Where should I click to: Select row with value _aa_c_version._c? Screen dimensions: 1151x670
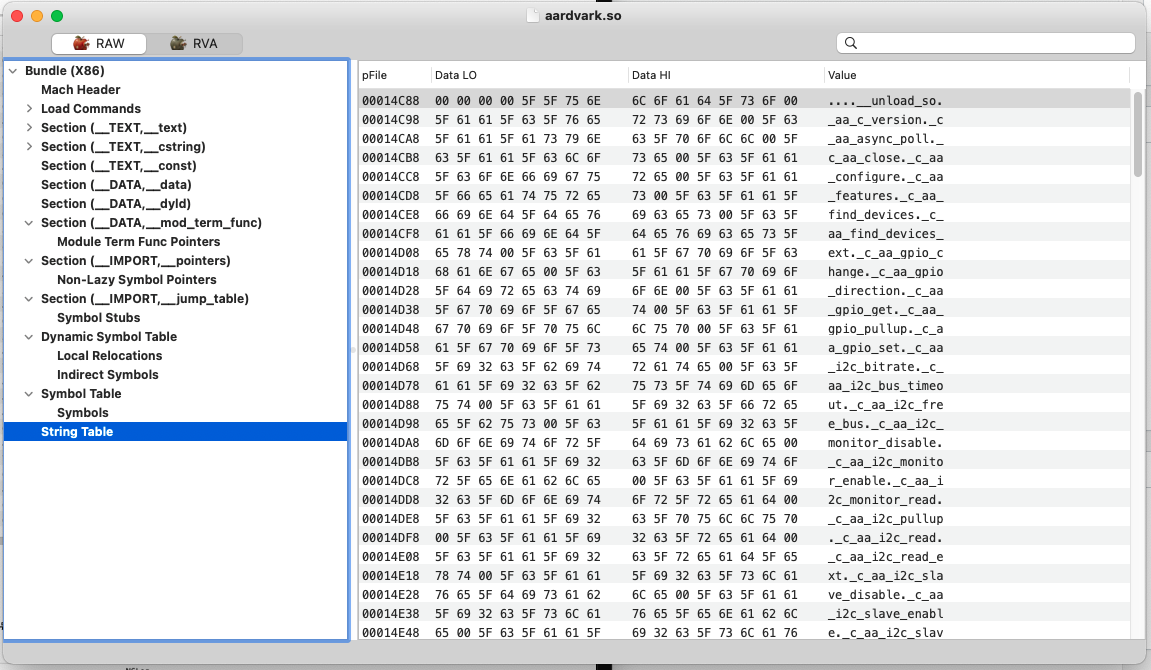[x=744, y=120]
